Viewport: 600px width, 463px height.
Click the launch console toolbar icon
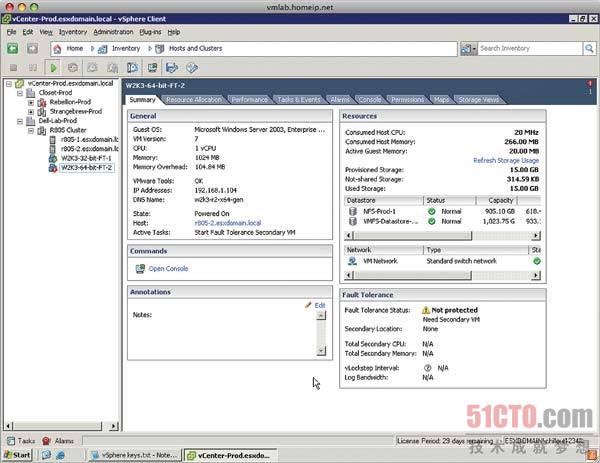point(152,68)
